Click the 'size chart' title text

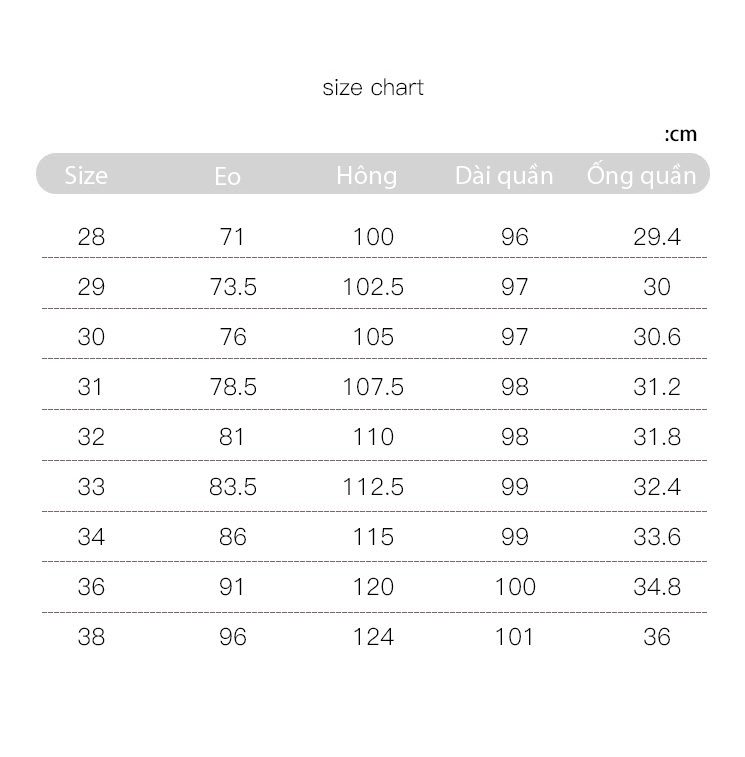(x=373, y=88)
